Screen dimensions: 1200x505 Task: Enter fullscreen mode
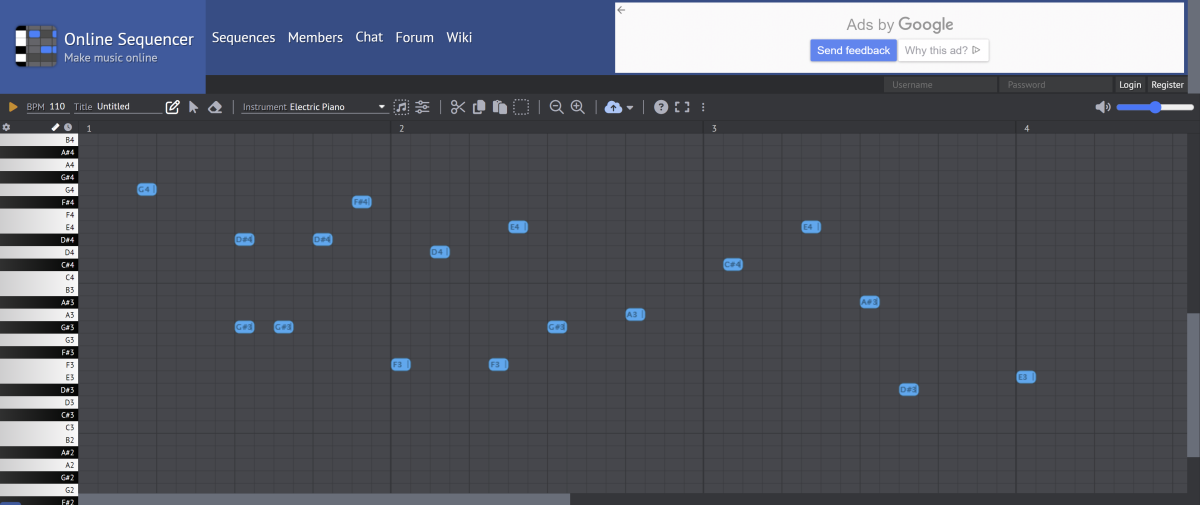point(683,107)
